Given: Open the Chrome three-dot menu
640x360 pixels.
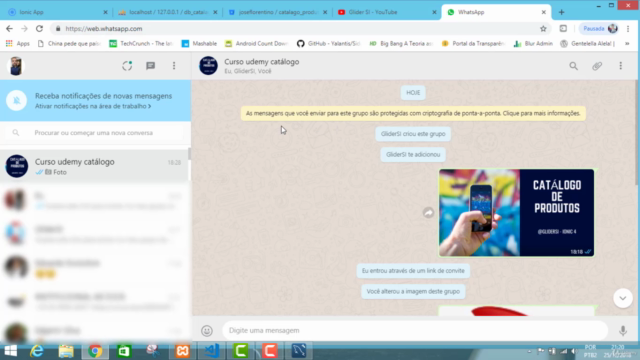Looking at the screenshot, I should coord(628,29).
